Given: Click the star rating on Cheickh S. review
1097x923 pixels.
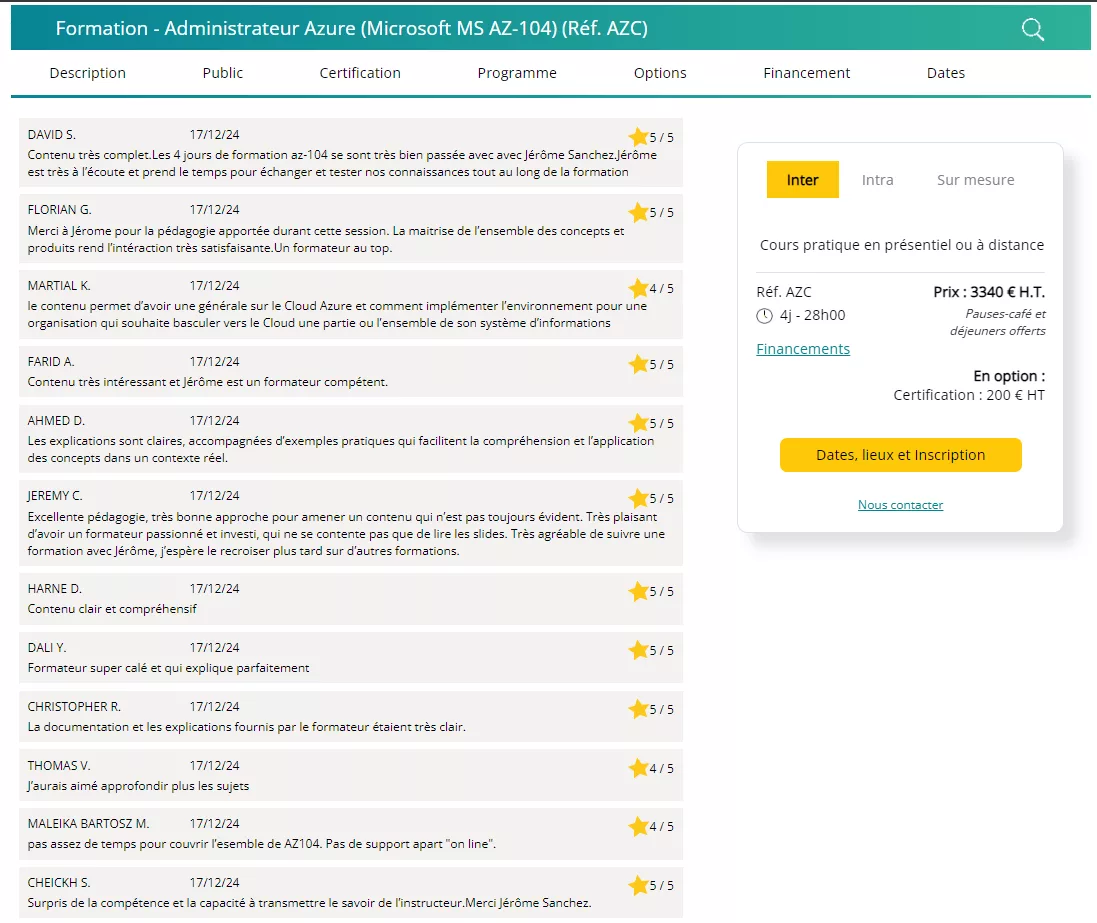Looking at the screenshot, I should click(x=638, y=885).
